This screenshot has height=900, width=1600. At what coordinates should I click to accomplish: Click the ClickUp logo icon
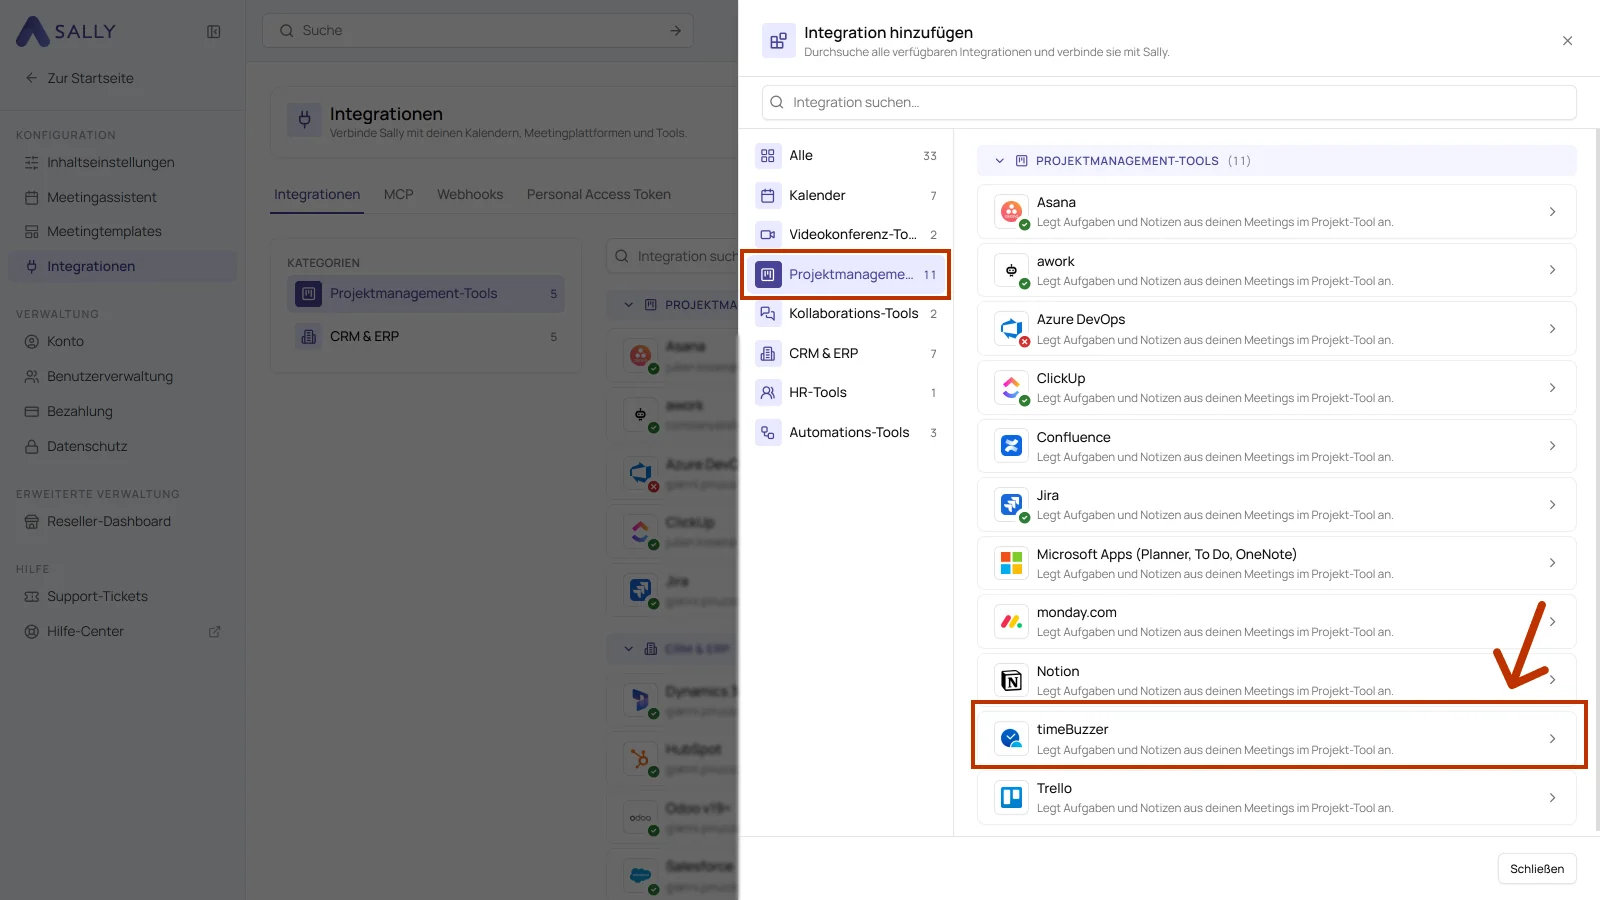[1011, 387]
